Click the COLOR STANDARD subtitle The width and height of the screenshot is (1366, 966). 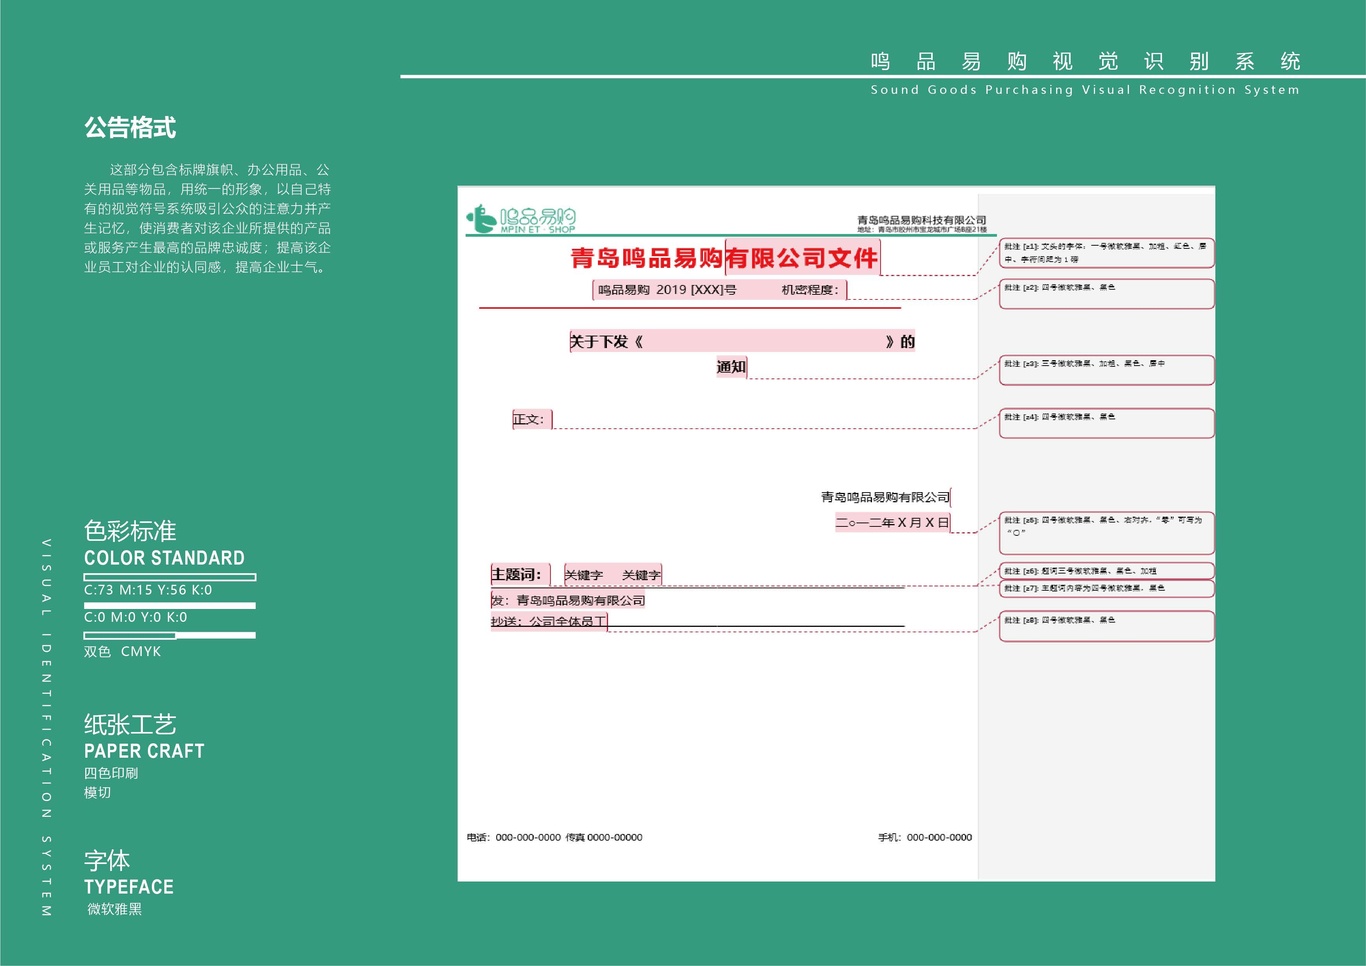pyautogui.click(x=164, y=558)
